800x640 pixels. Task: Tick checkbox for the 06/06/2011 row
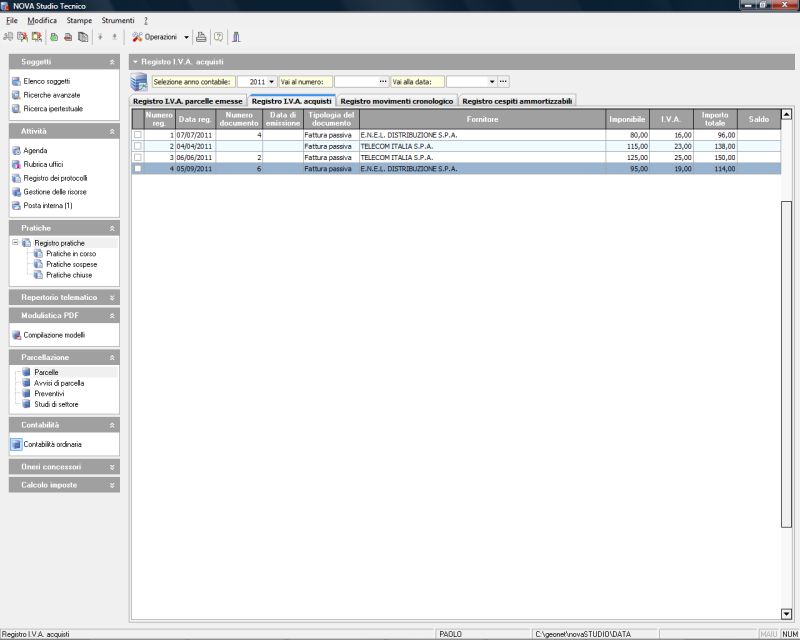138,157
